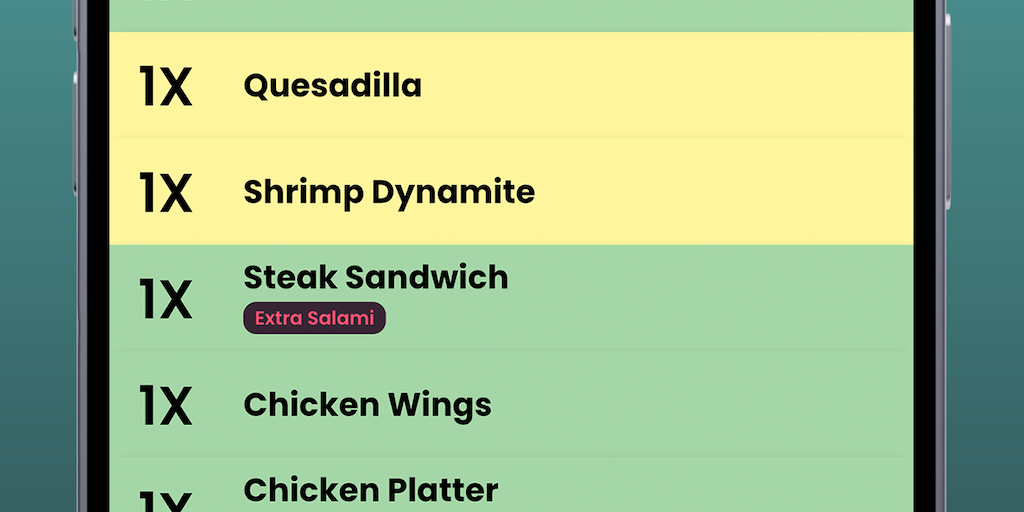Tap empty green space right of Chicken Wings

[700, 405]
